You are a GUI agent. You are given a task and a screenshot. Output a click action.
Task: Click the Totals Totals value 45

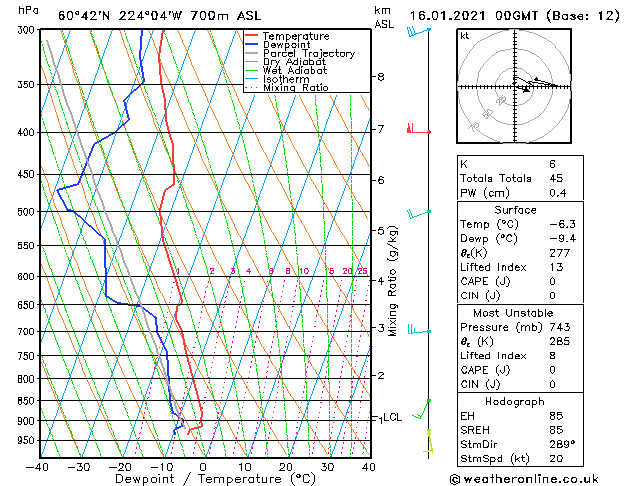[x=556, y=178]
